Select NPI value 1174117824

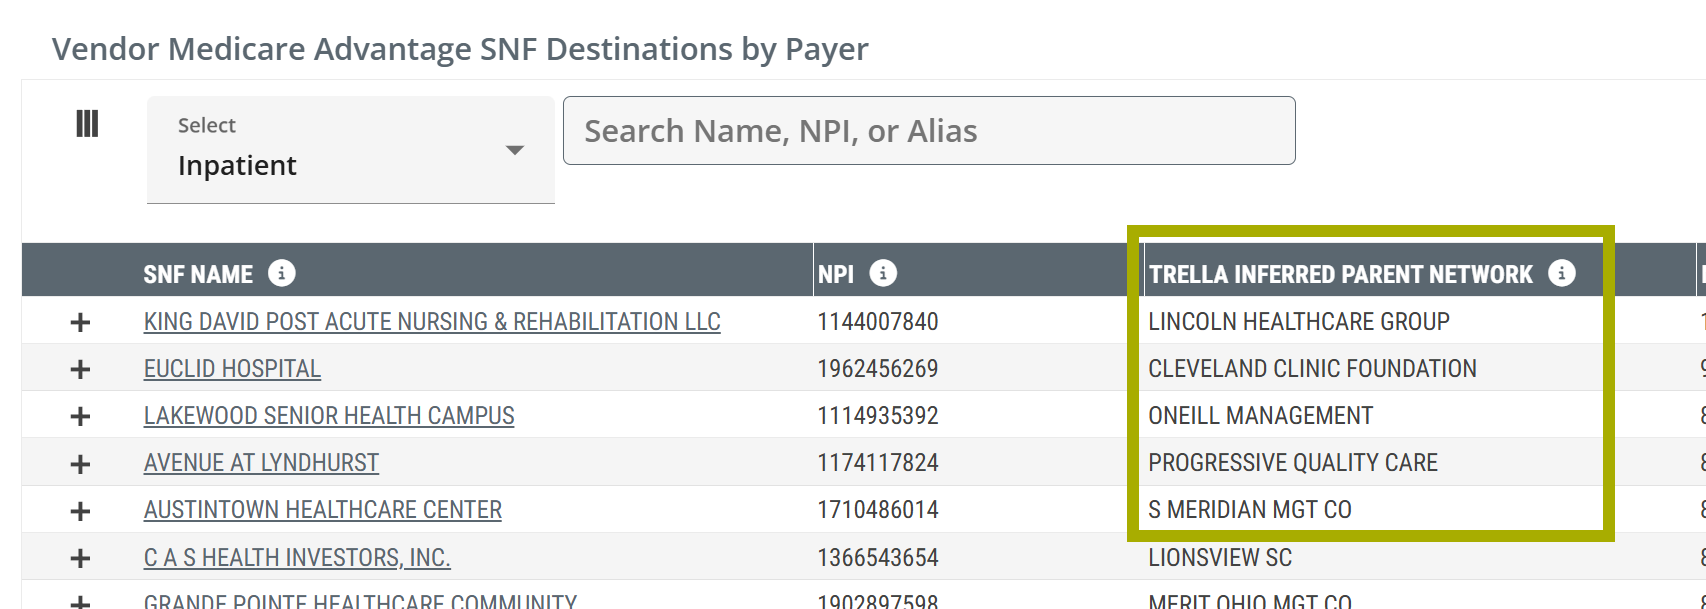(878, 463)
